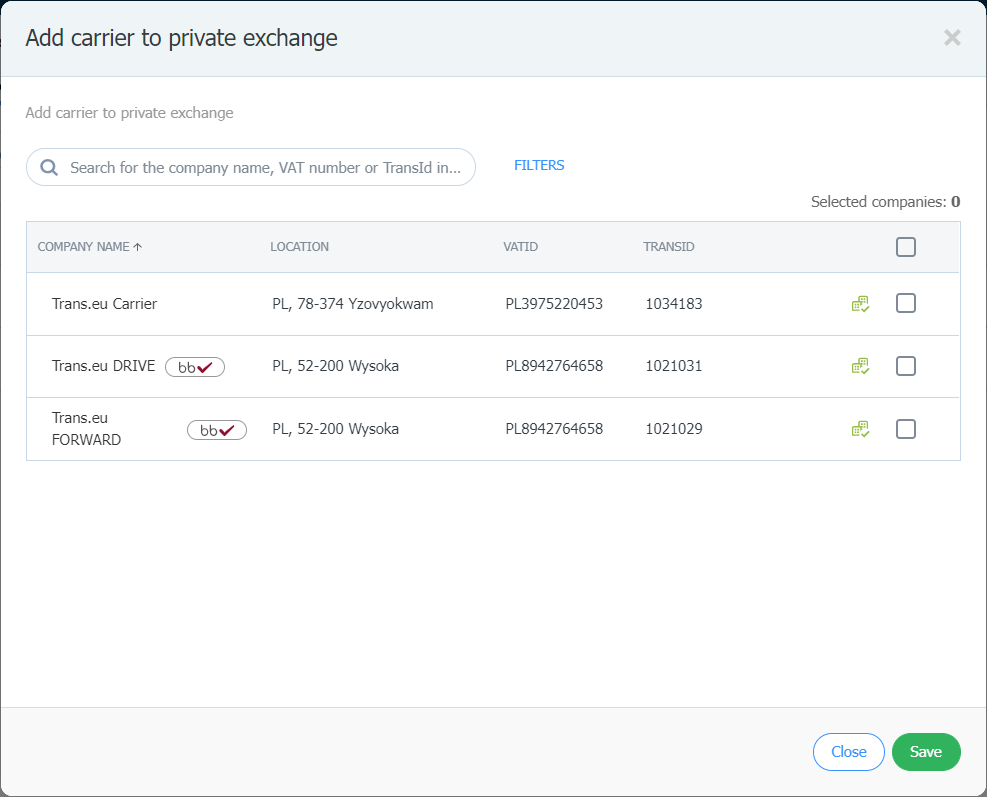Click the TRANSID column header
The width and height of the screenshot is (987, 797).
click(668, 247)
